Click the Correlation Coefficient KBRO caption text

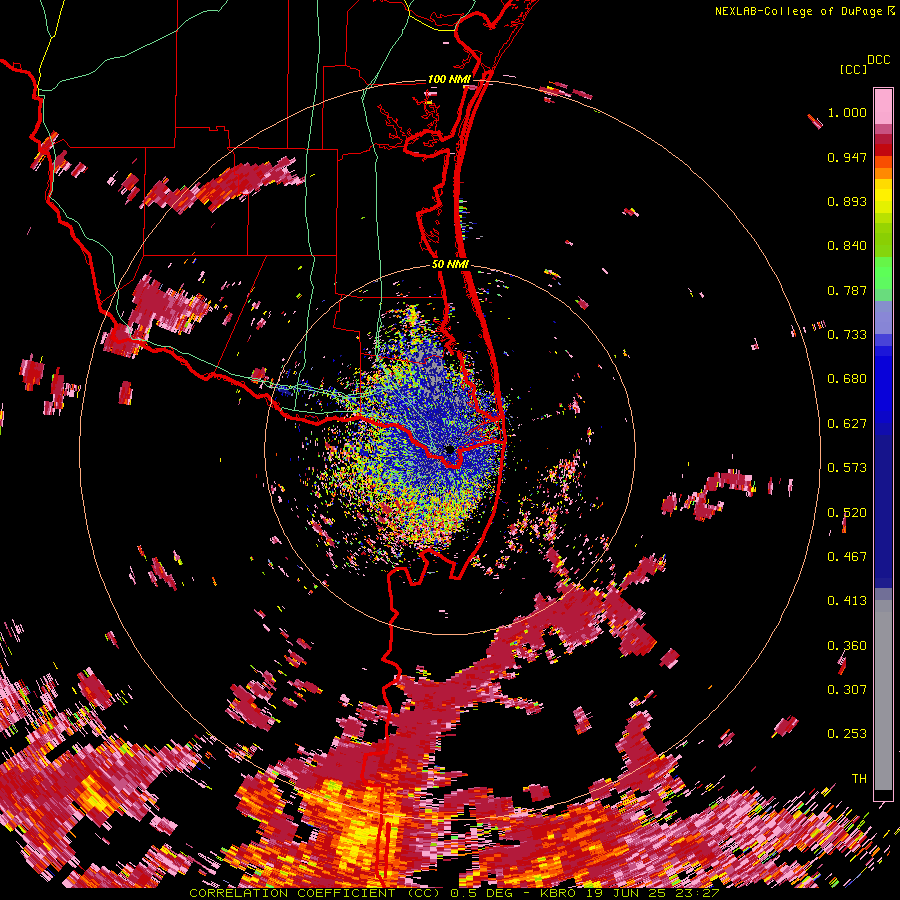pyautogui.click(x=454, y=893)
